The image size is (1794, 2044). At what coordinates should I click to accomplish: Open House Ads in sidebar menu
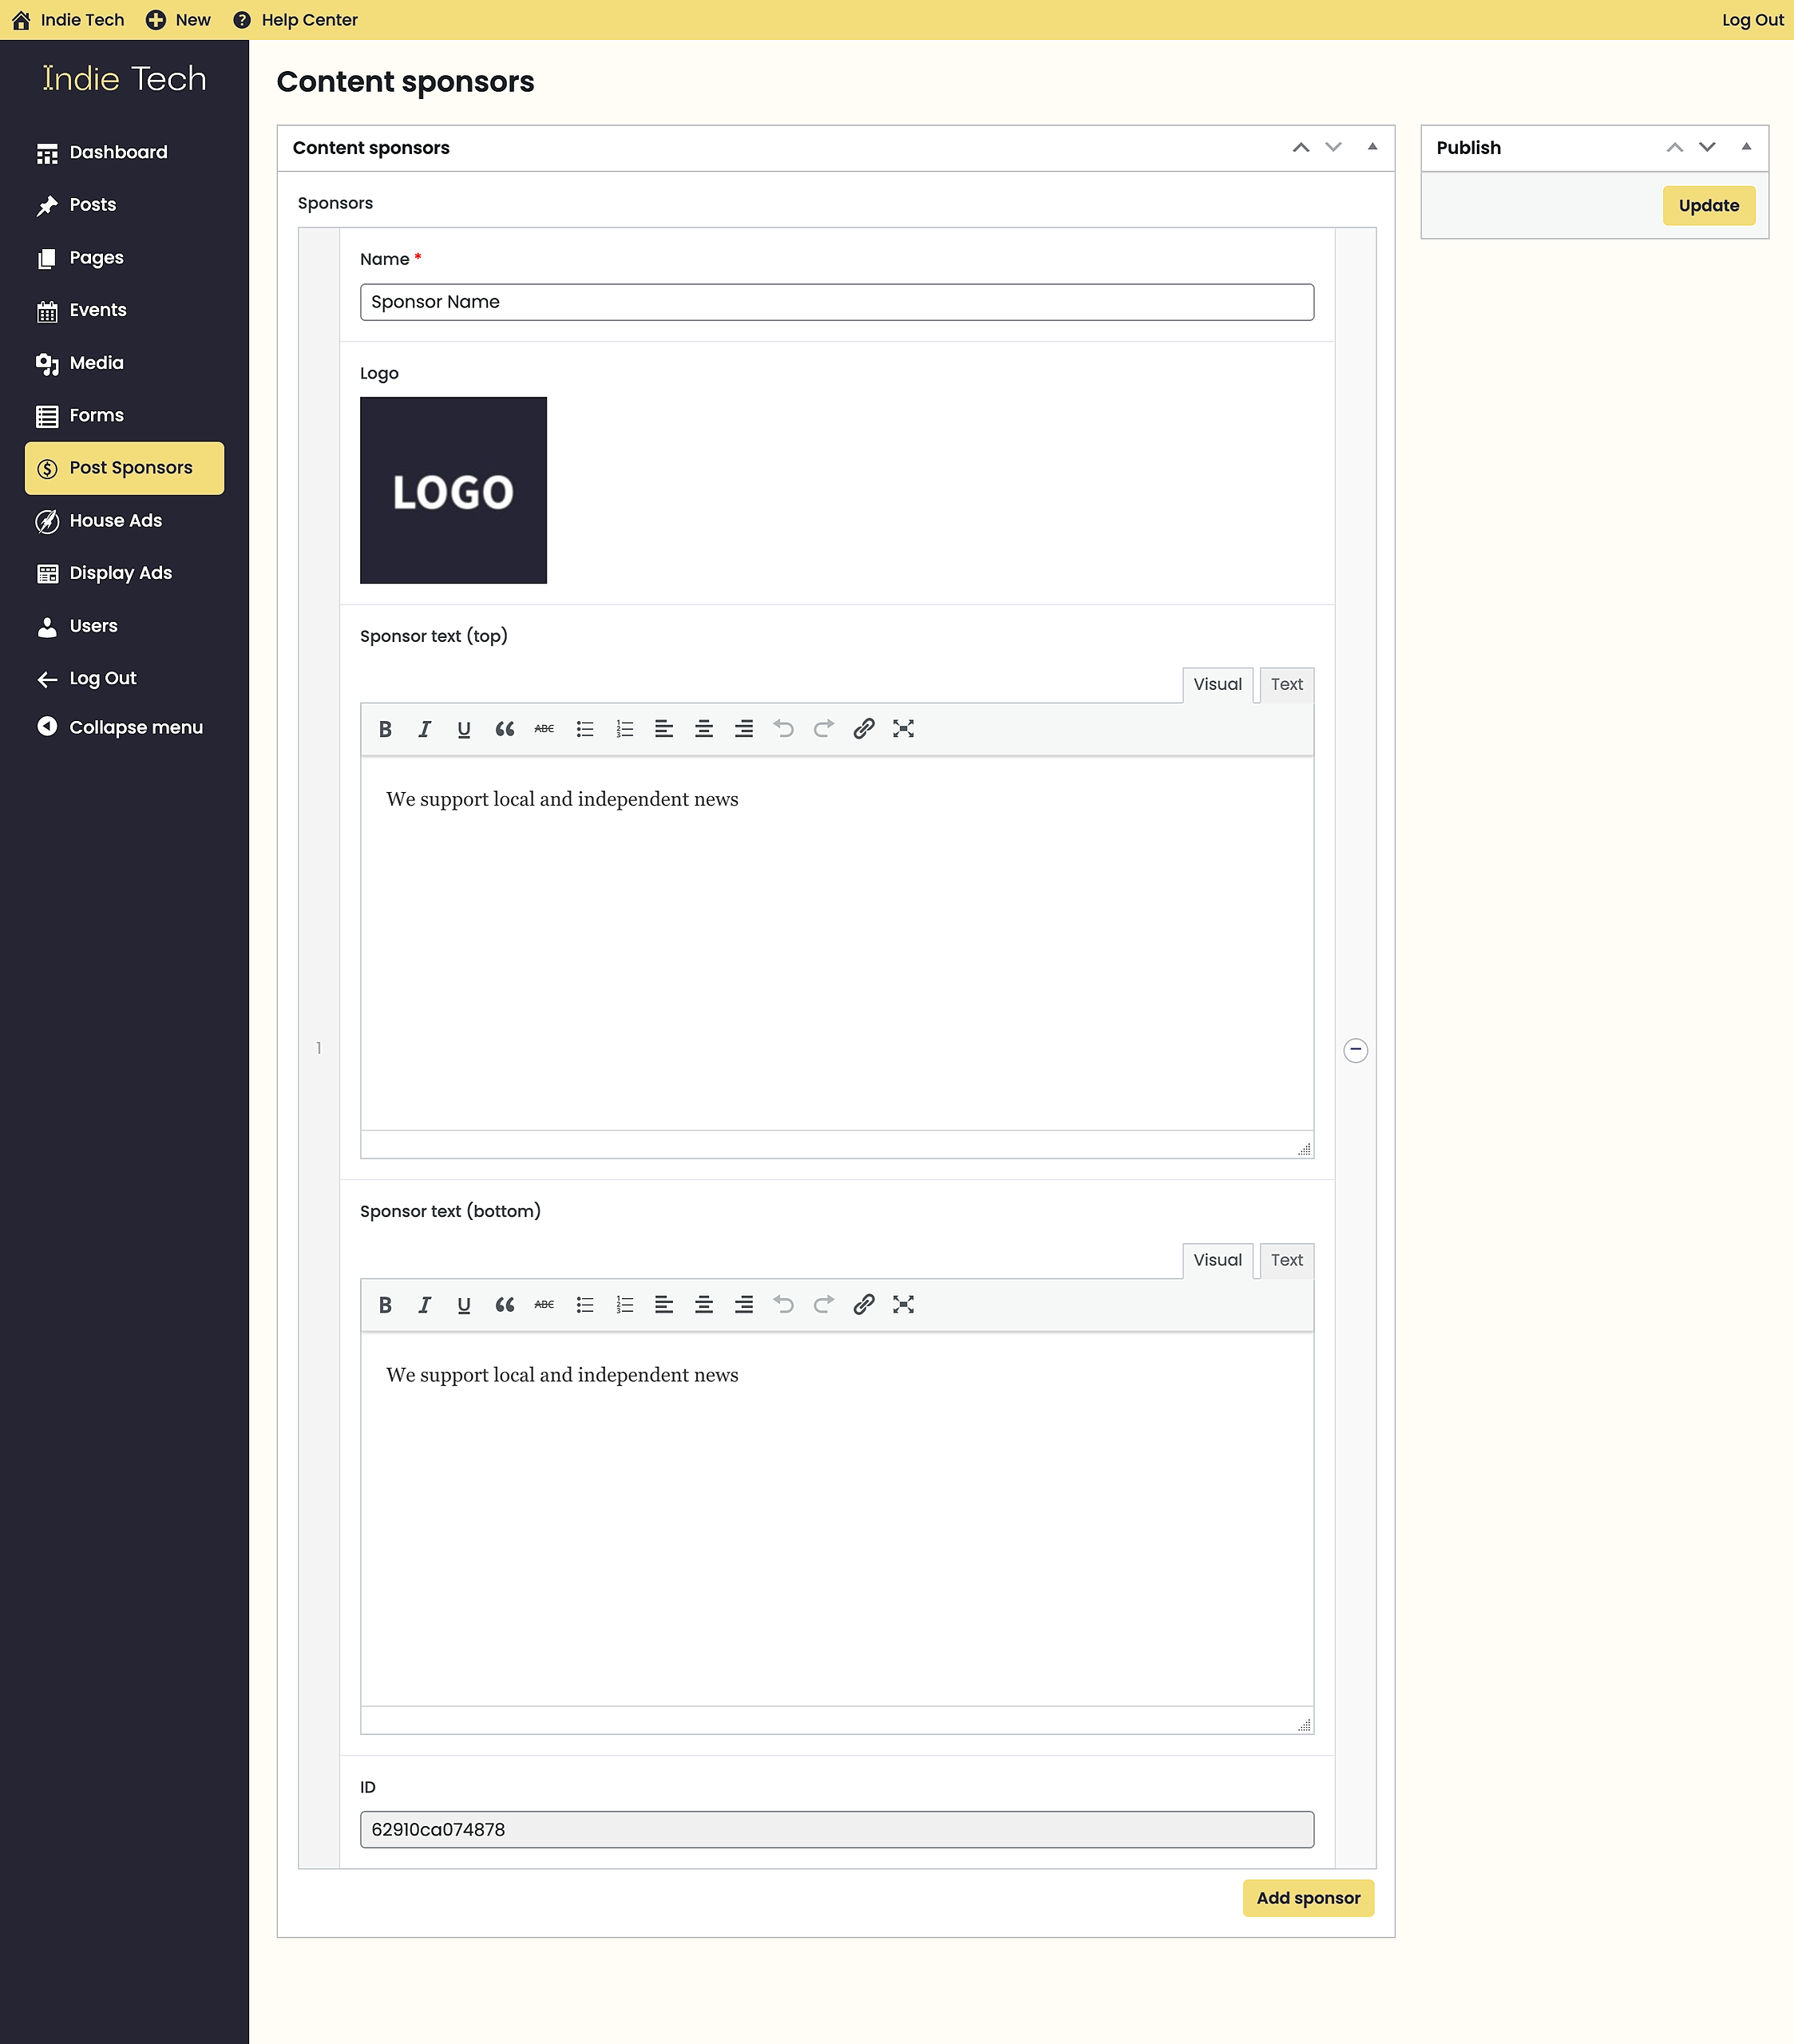click(x=116, y=520)
